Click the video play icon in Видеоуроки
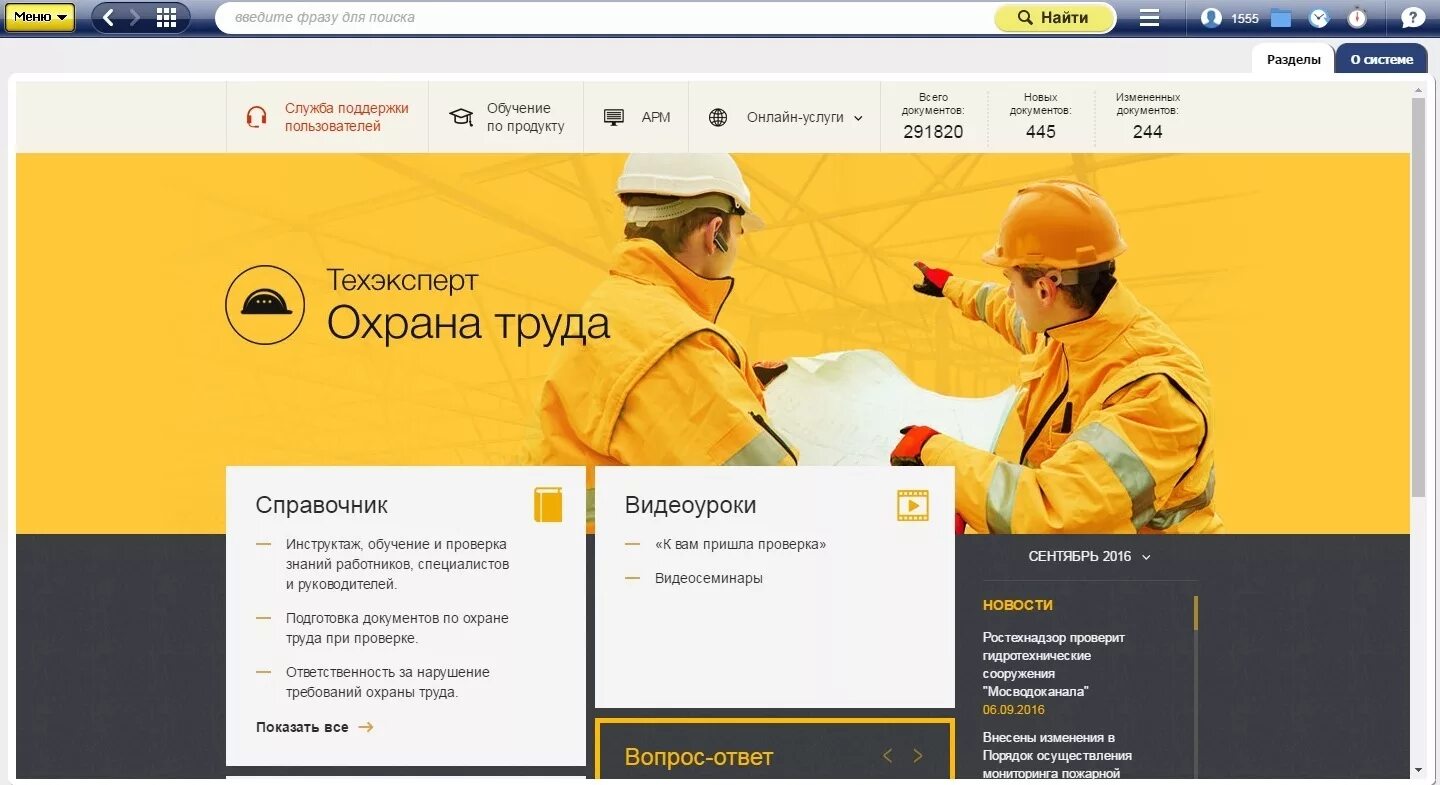Screen dimensions: 1440x785 point(913,505)
